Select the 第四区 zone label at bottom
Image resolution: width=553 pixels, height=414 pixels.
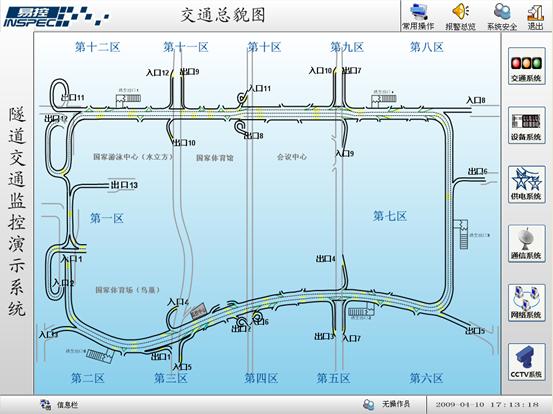pos(261,378)
